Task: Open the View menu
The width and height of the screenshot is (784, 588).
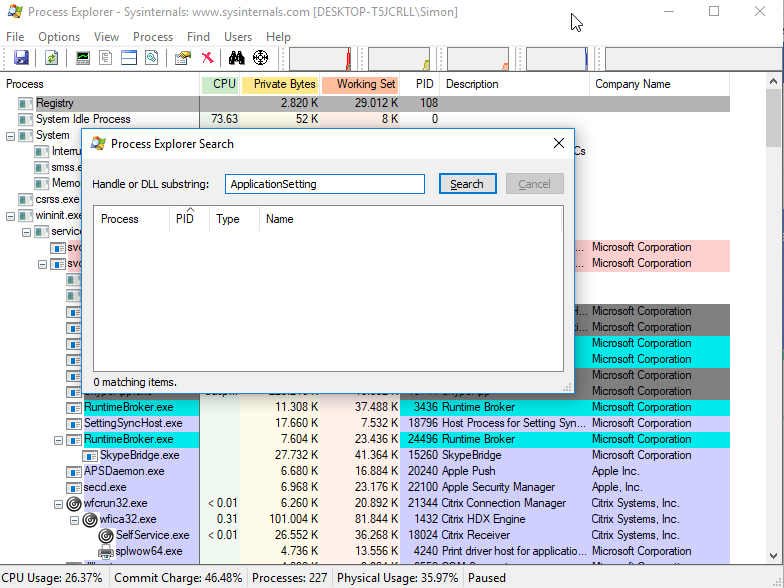Action: tap(106, 37)
